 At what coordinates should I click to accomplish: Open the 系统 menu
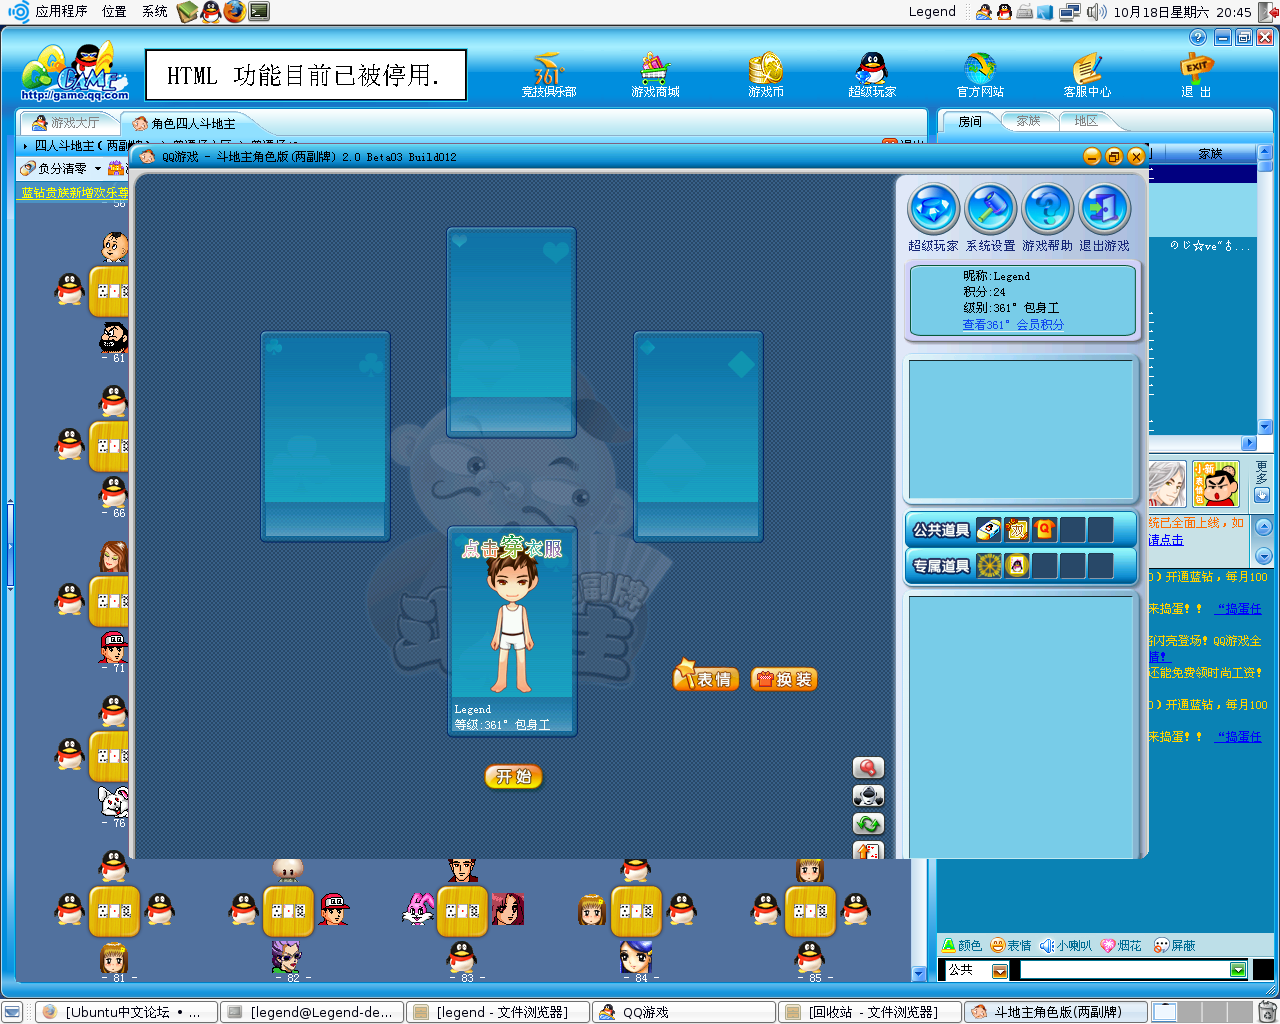click(154, 11)
